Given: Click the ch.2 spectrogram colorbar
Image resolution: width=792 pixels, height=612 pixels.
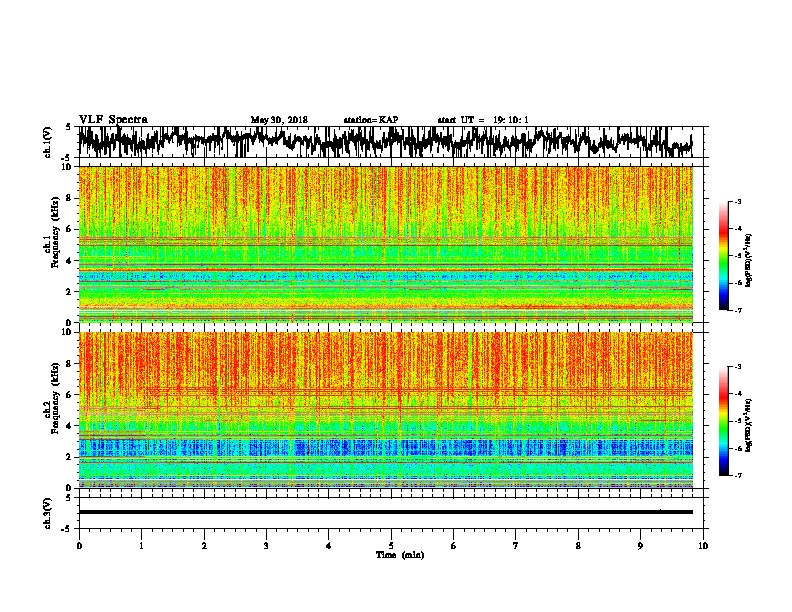Looking at the screenshot, I should pos(723,421).
